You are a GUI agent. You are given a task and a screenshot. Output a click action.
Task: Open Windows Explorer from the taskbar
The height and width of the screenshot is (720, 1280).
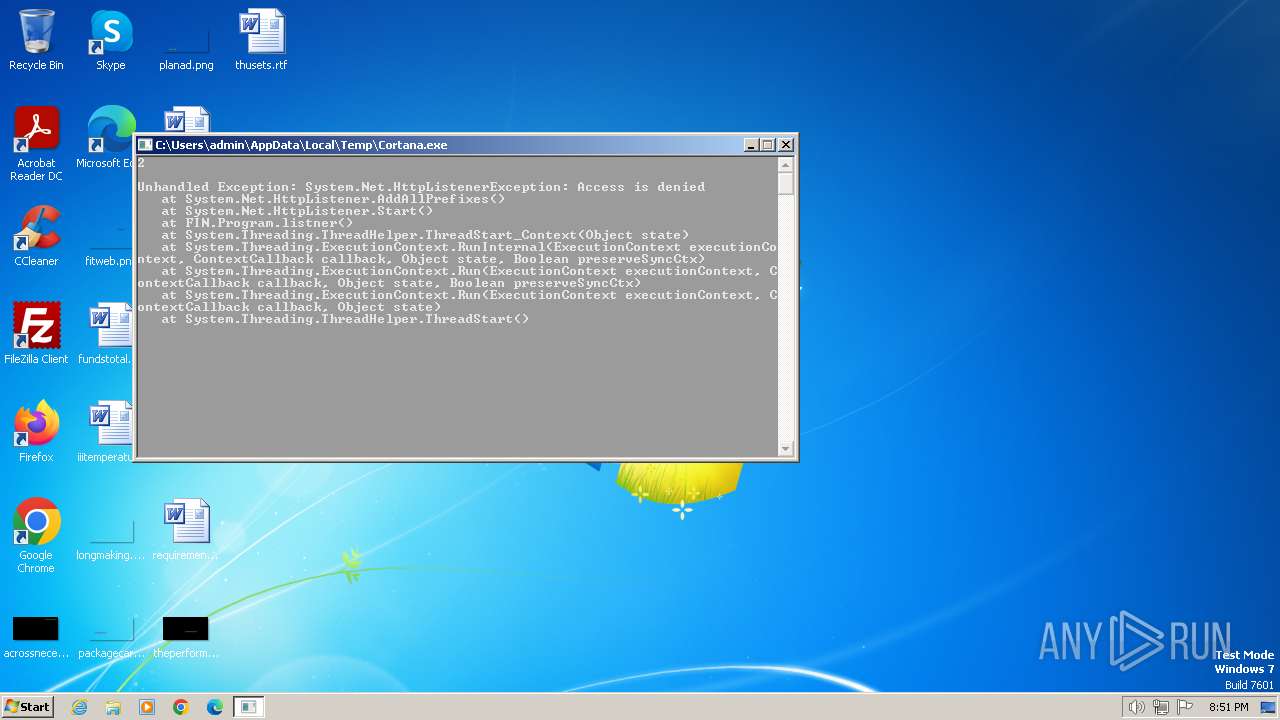click(113, 707)
